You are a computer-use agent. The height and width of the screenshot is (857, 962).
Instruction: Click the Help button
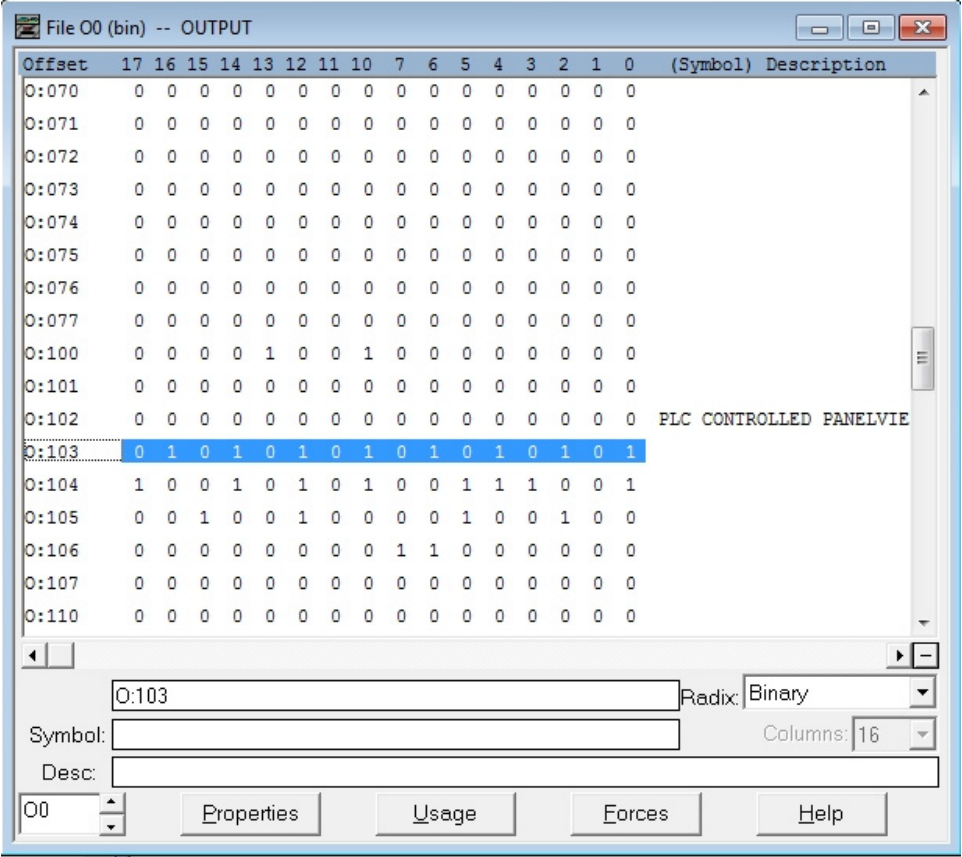pos(822,813)
